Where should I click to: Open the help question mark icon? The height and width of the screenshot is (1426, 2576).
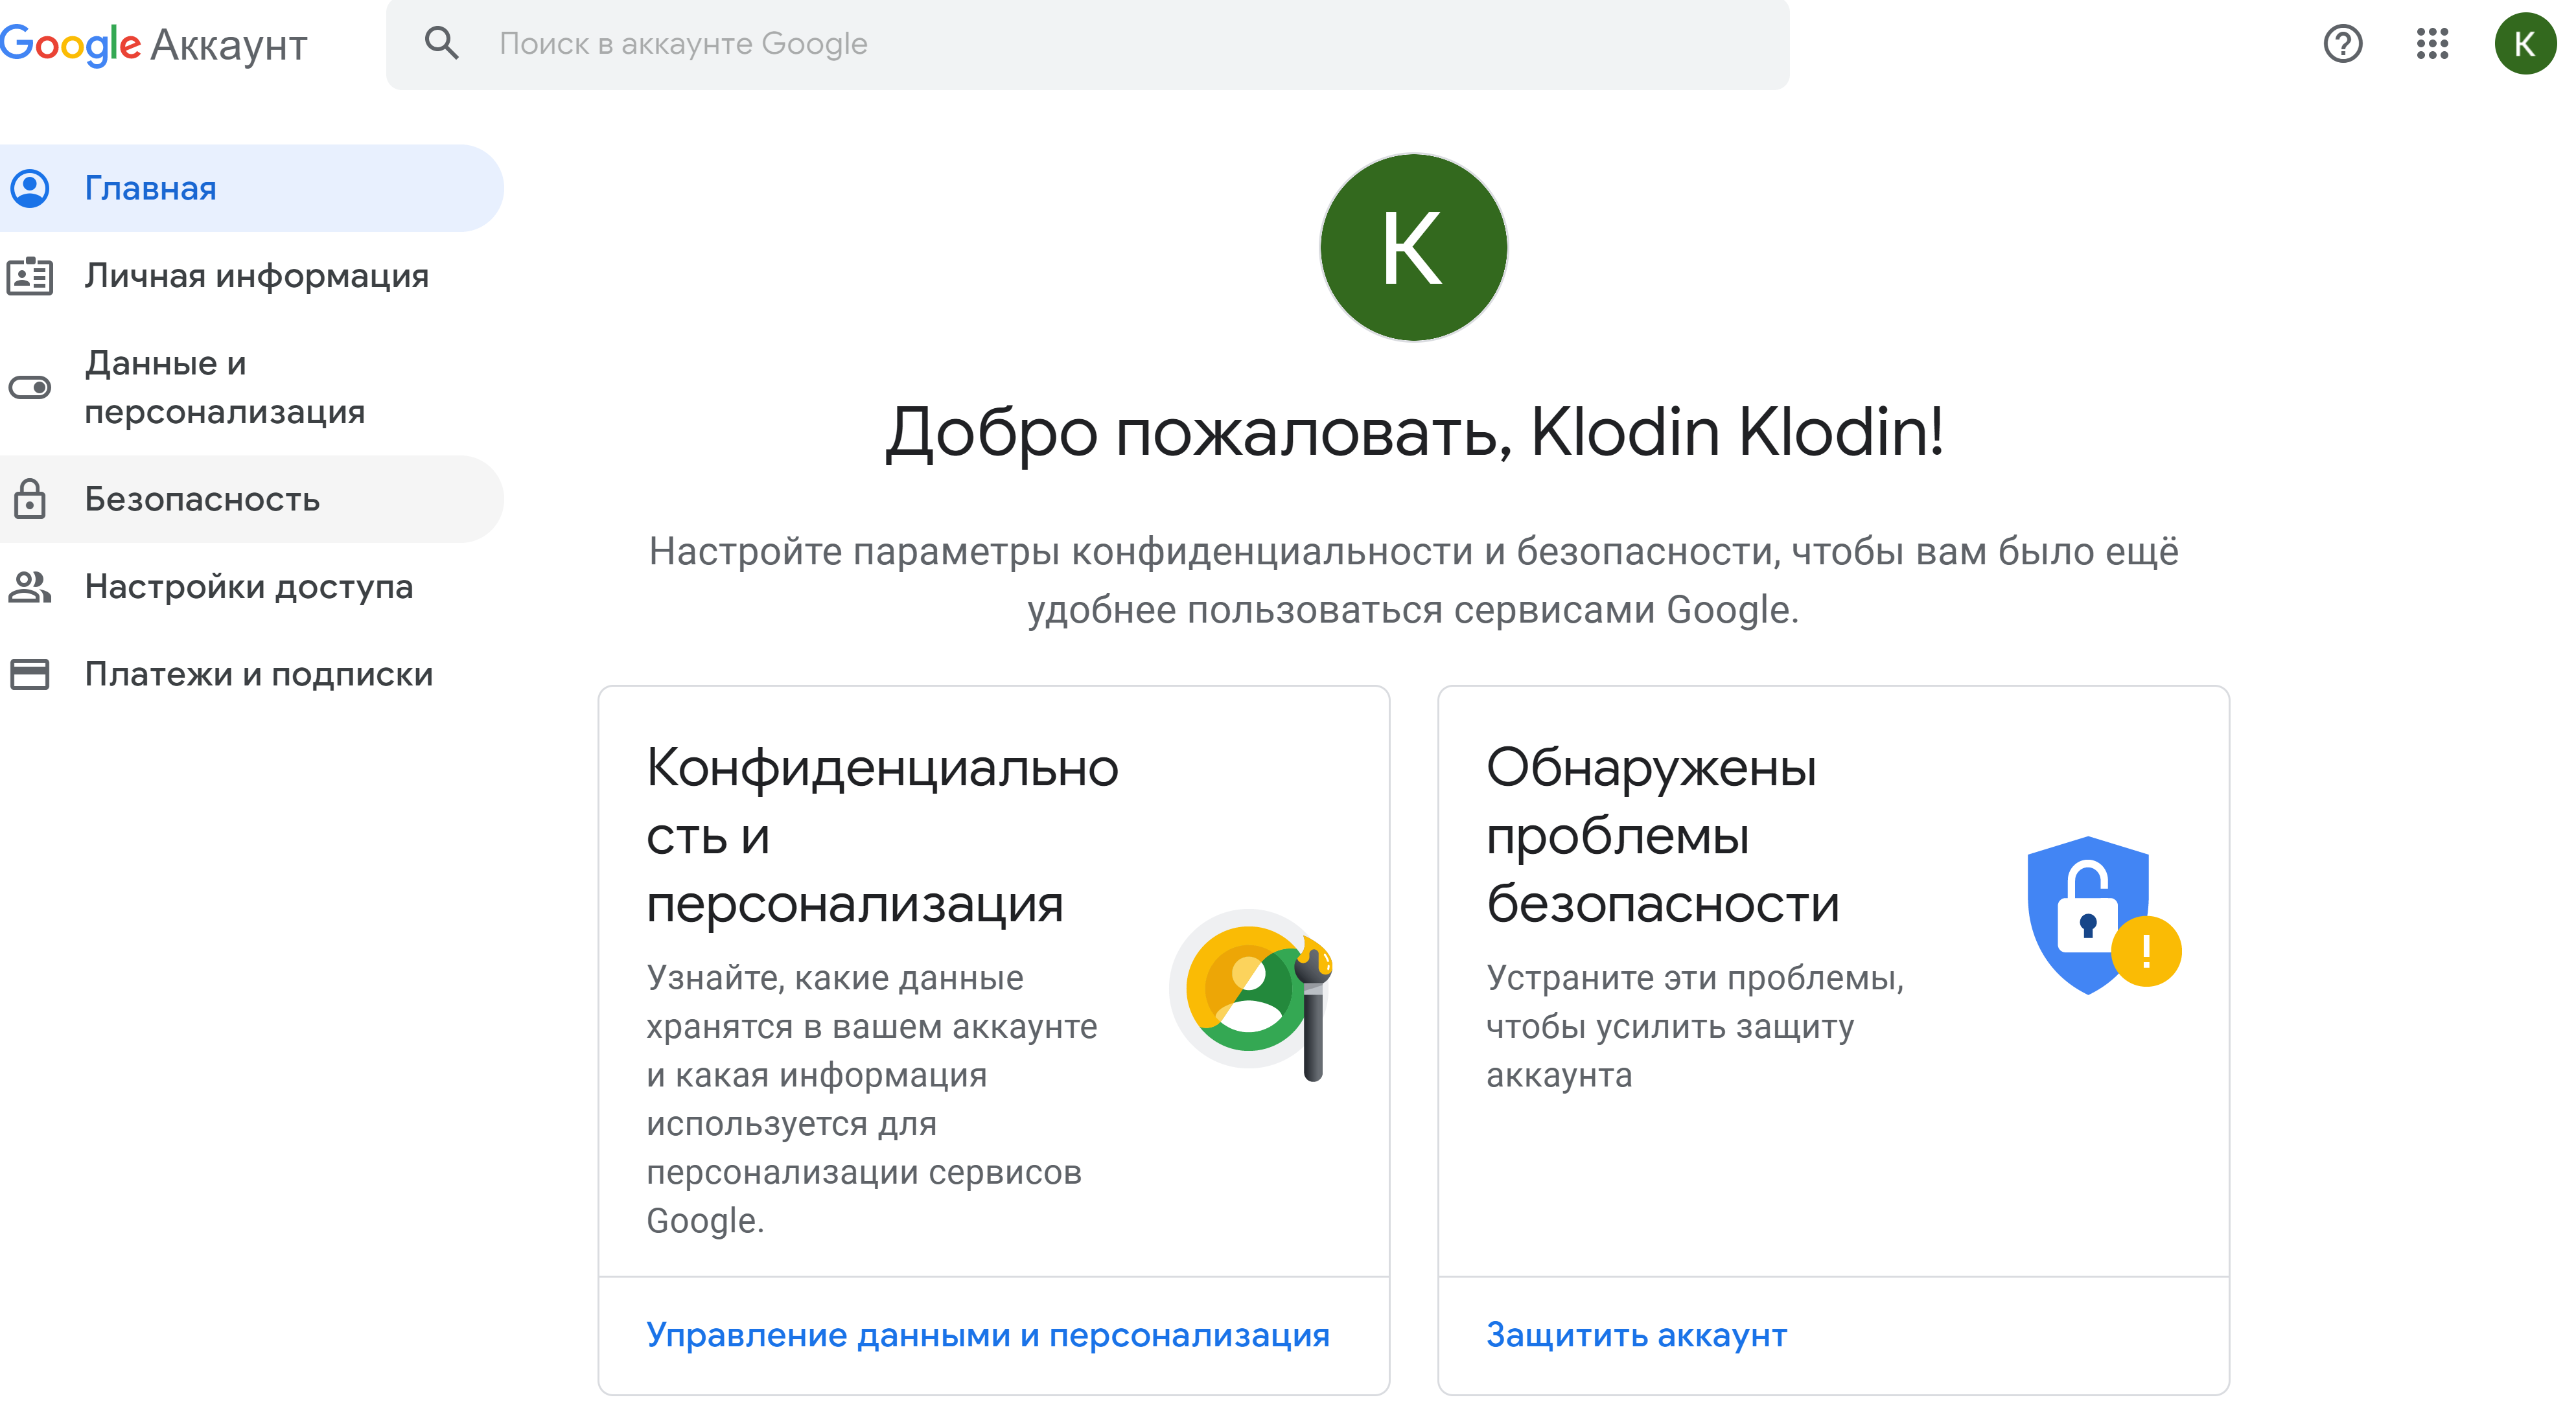[x=2342, y=43]
